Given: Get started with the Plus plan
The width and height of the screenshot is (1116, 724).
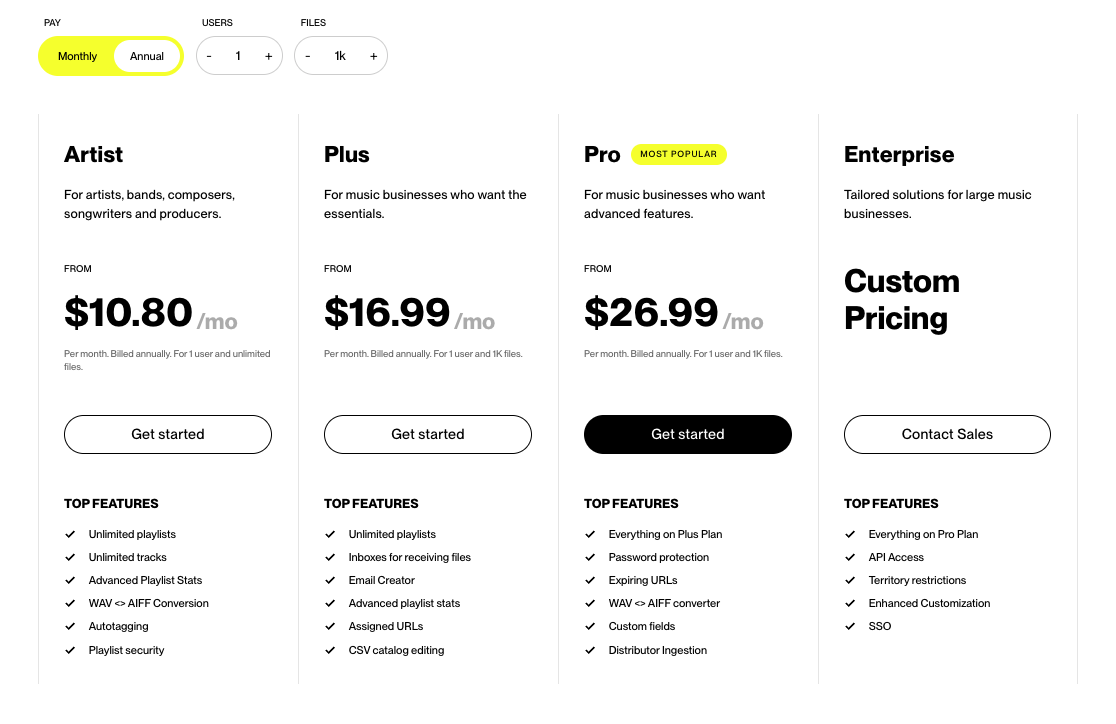Looking at the screenshot, I should 427,434.
